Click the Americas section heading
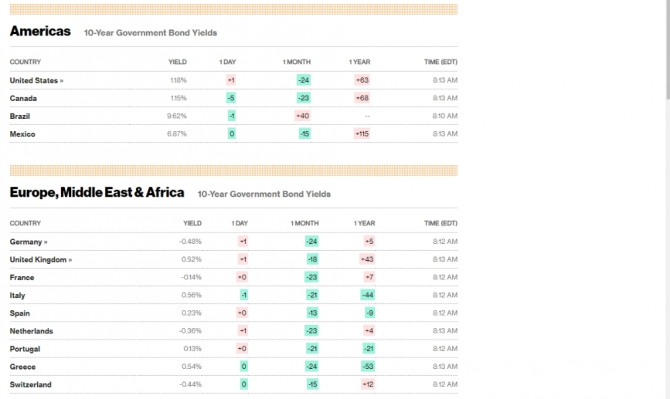Image resolution: width=670 pixels, height=399 pixels. click(x=40, y=31)
